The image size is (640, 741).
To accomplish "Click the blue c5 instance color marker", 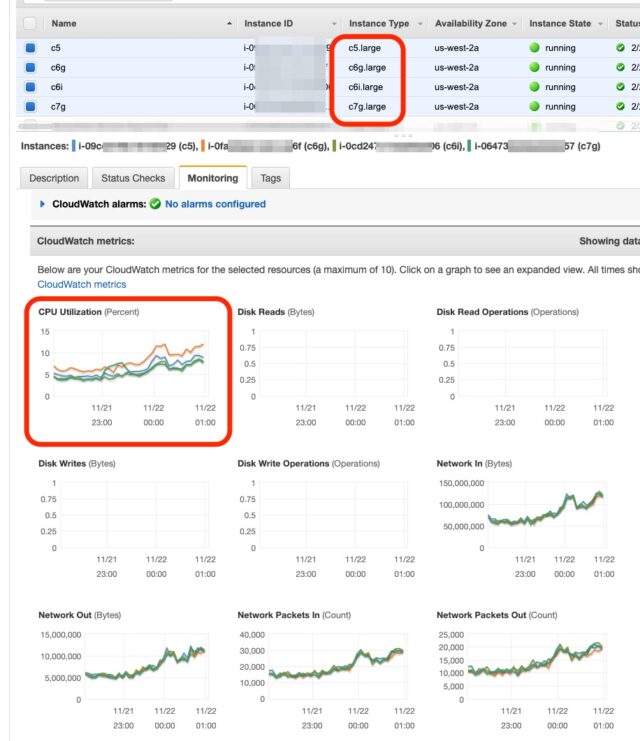I will point(74,146).
